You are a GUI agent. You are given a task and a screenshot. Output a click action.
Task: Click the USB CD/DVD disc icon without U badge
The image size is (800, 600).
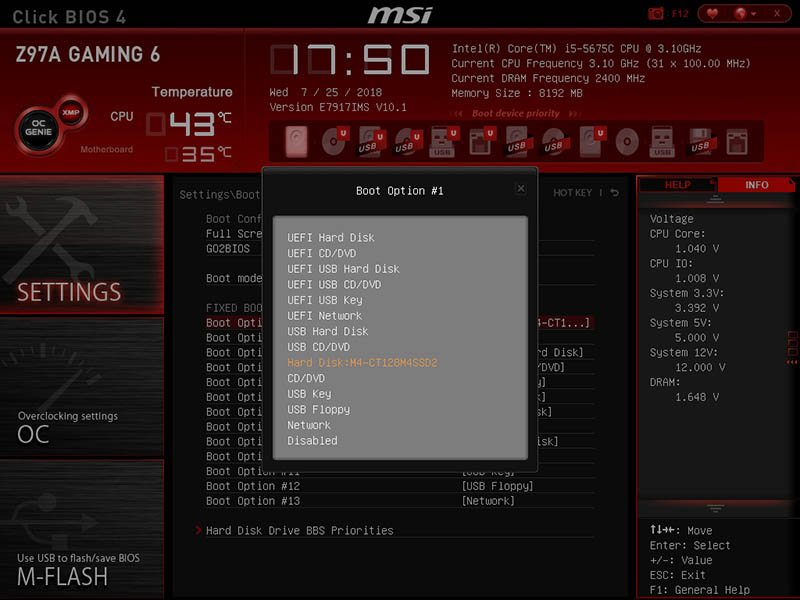pos(554,141)
